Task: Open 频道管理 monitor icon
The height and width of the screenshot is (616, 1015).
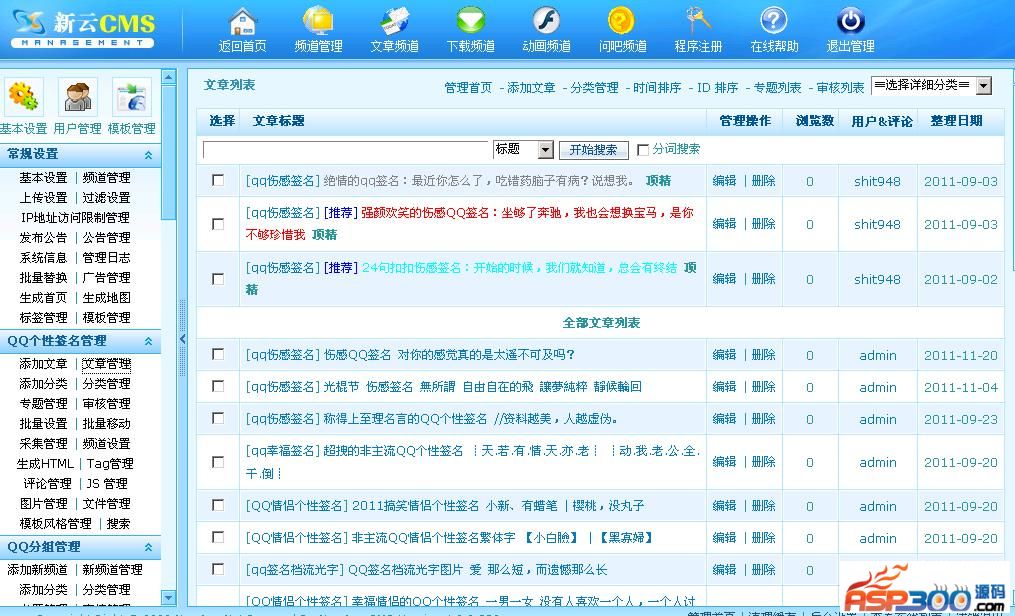Action: pyautogui.click(x=318, y=21)
